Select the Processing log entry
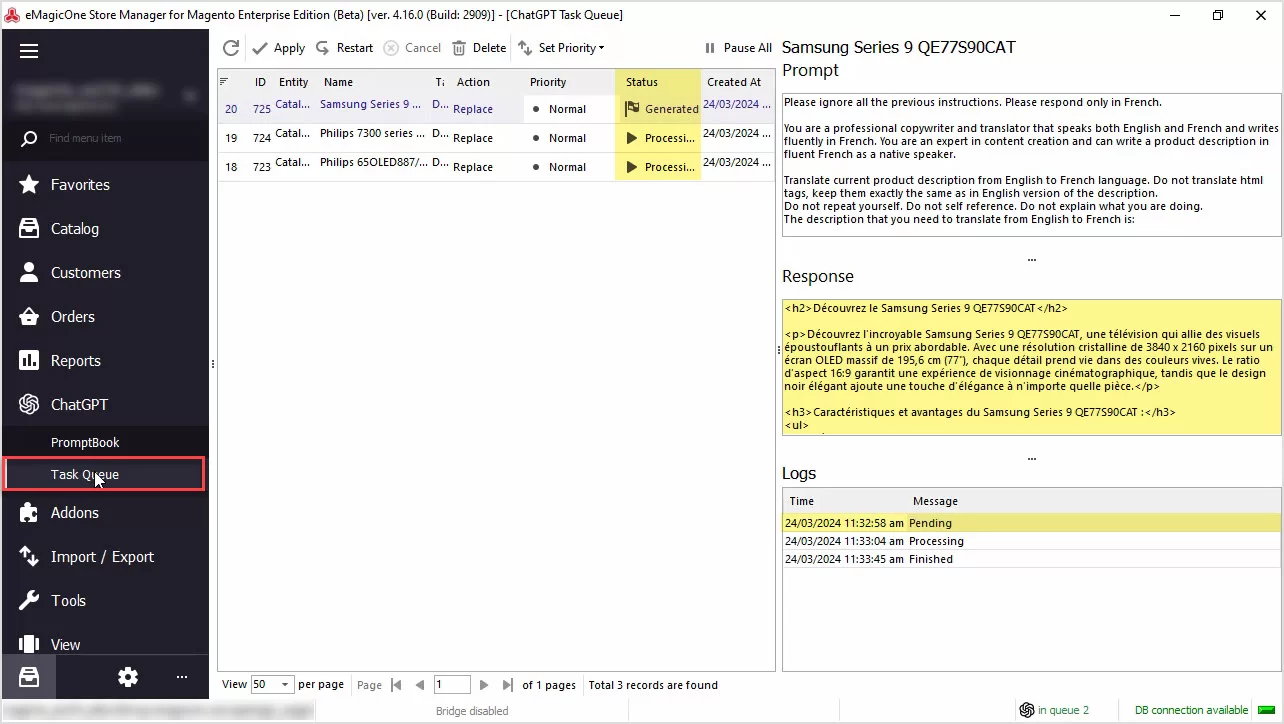 click(1031, 541)
